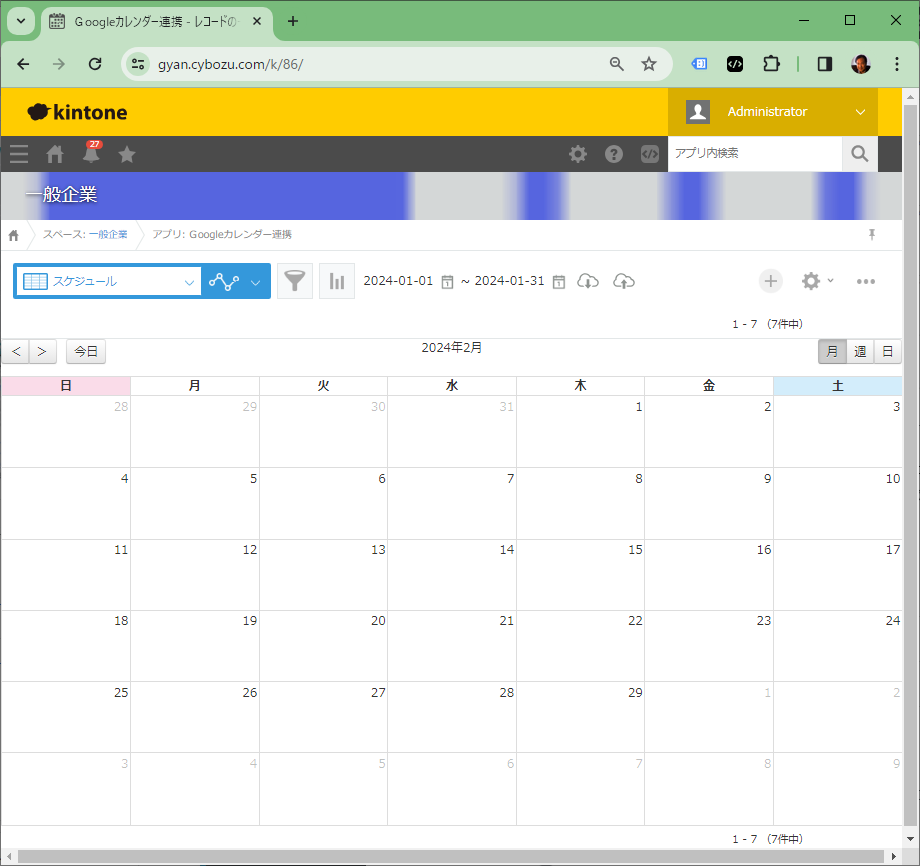Open the kintone notifications bell

(x=91, y=154)
